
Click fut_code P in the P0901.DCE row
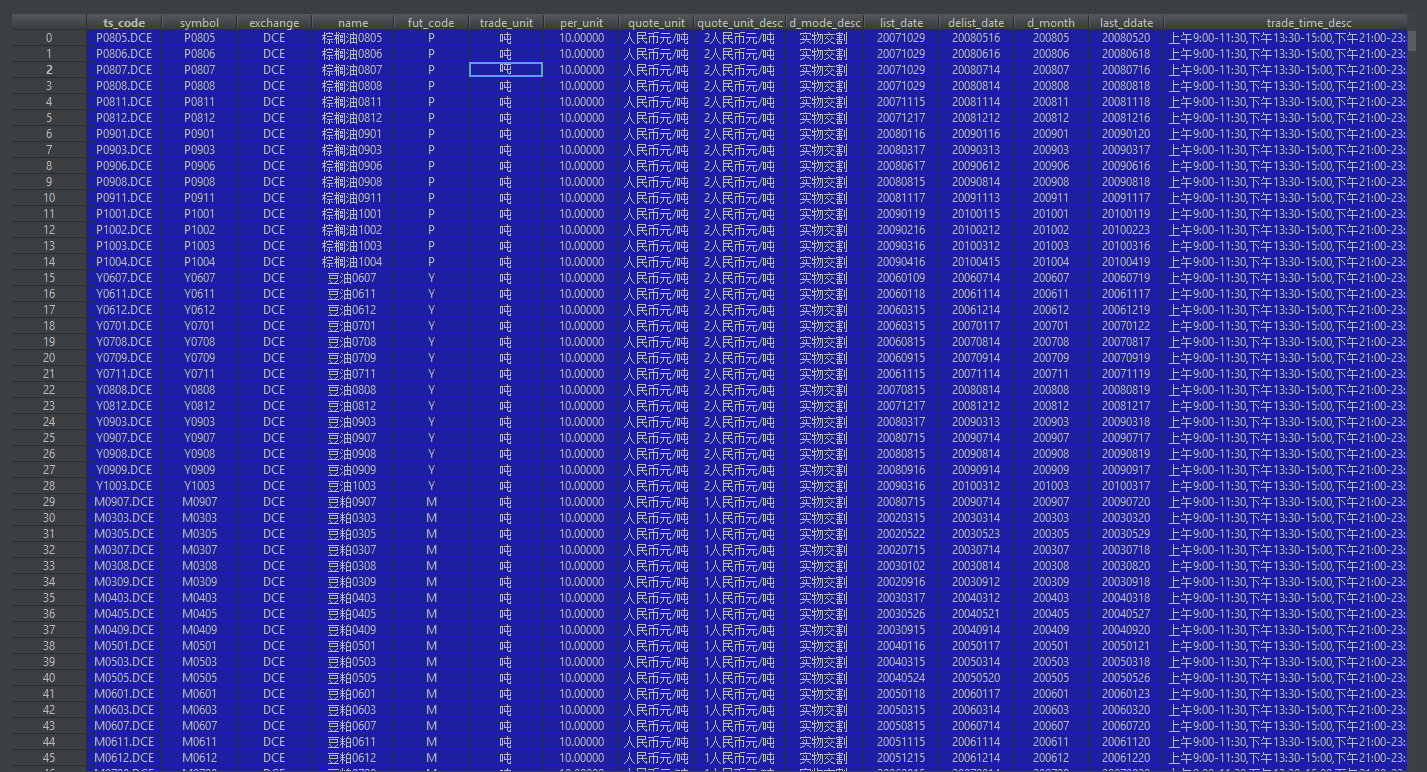431,134
